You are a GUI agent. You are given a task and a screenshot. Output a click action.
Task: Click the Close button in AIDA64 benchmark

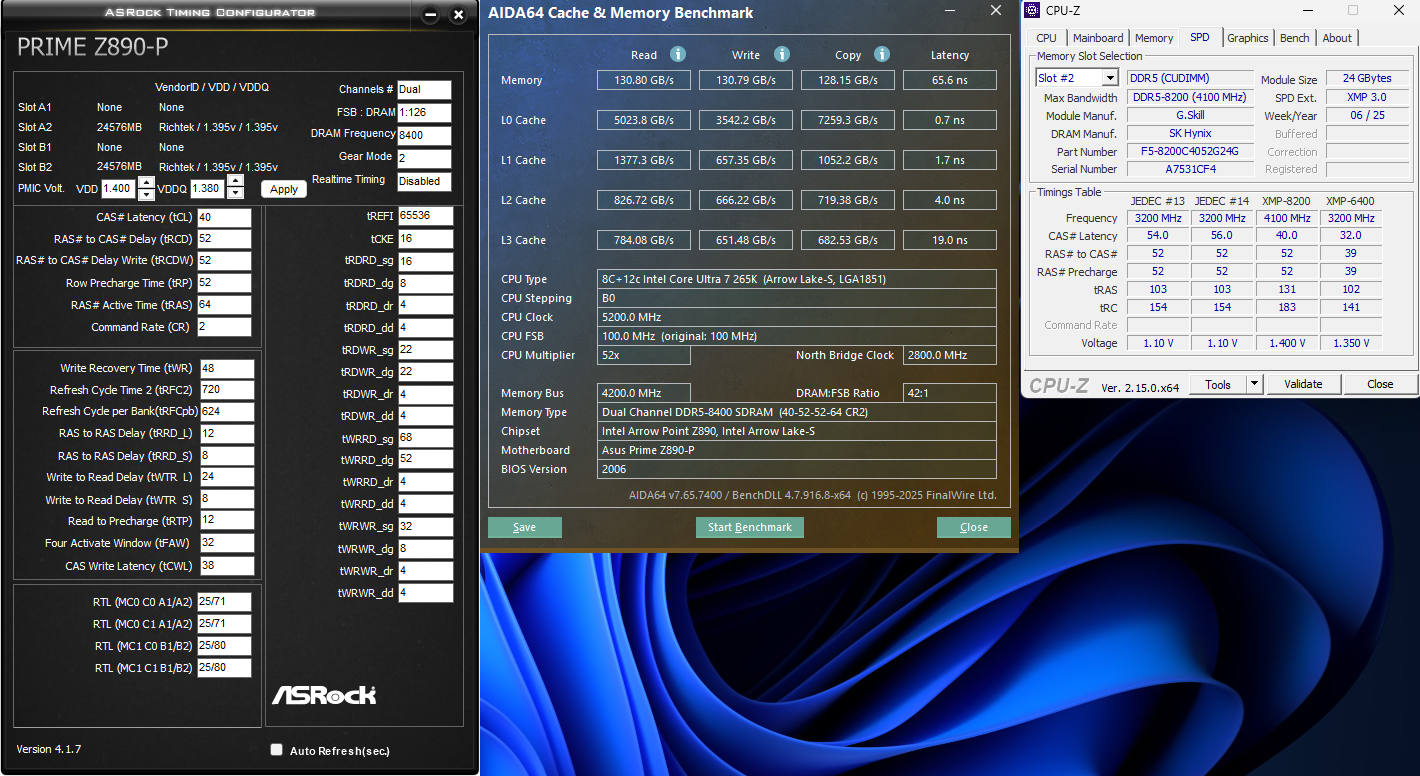coord(974,527)
